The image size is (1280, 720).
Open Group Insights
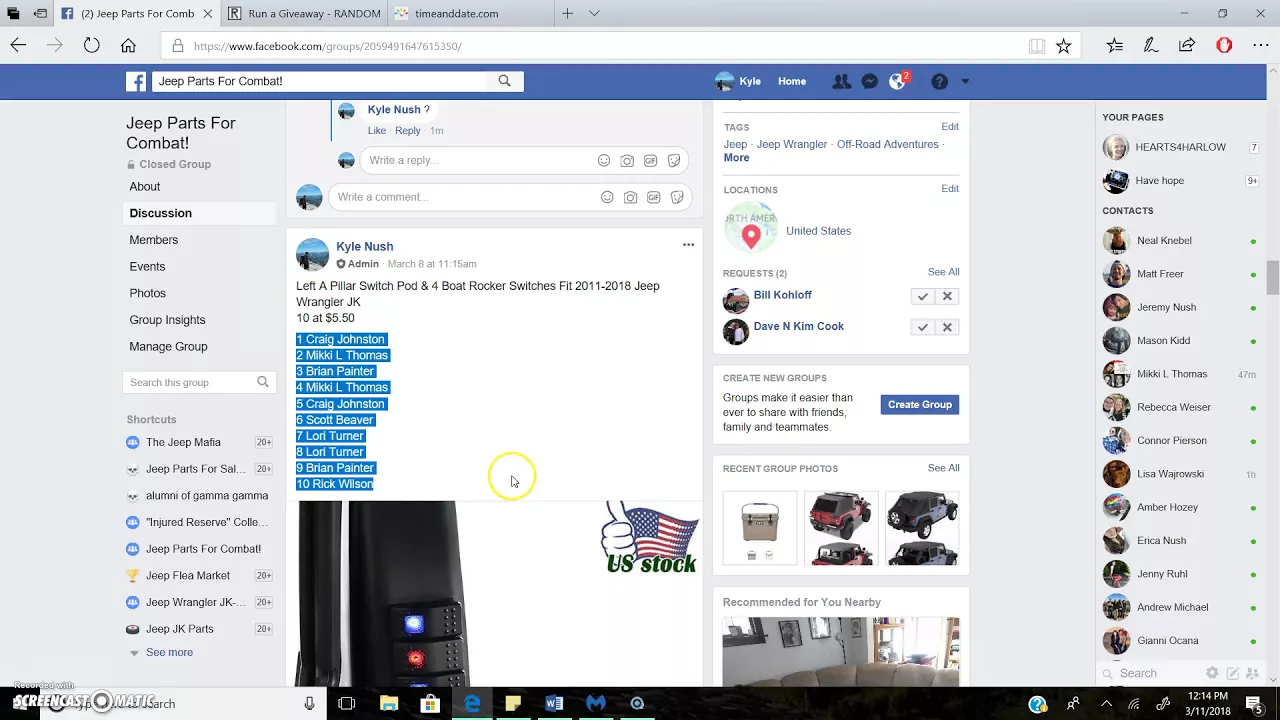[167, 320]
